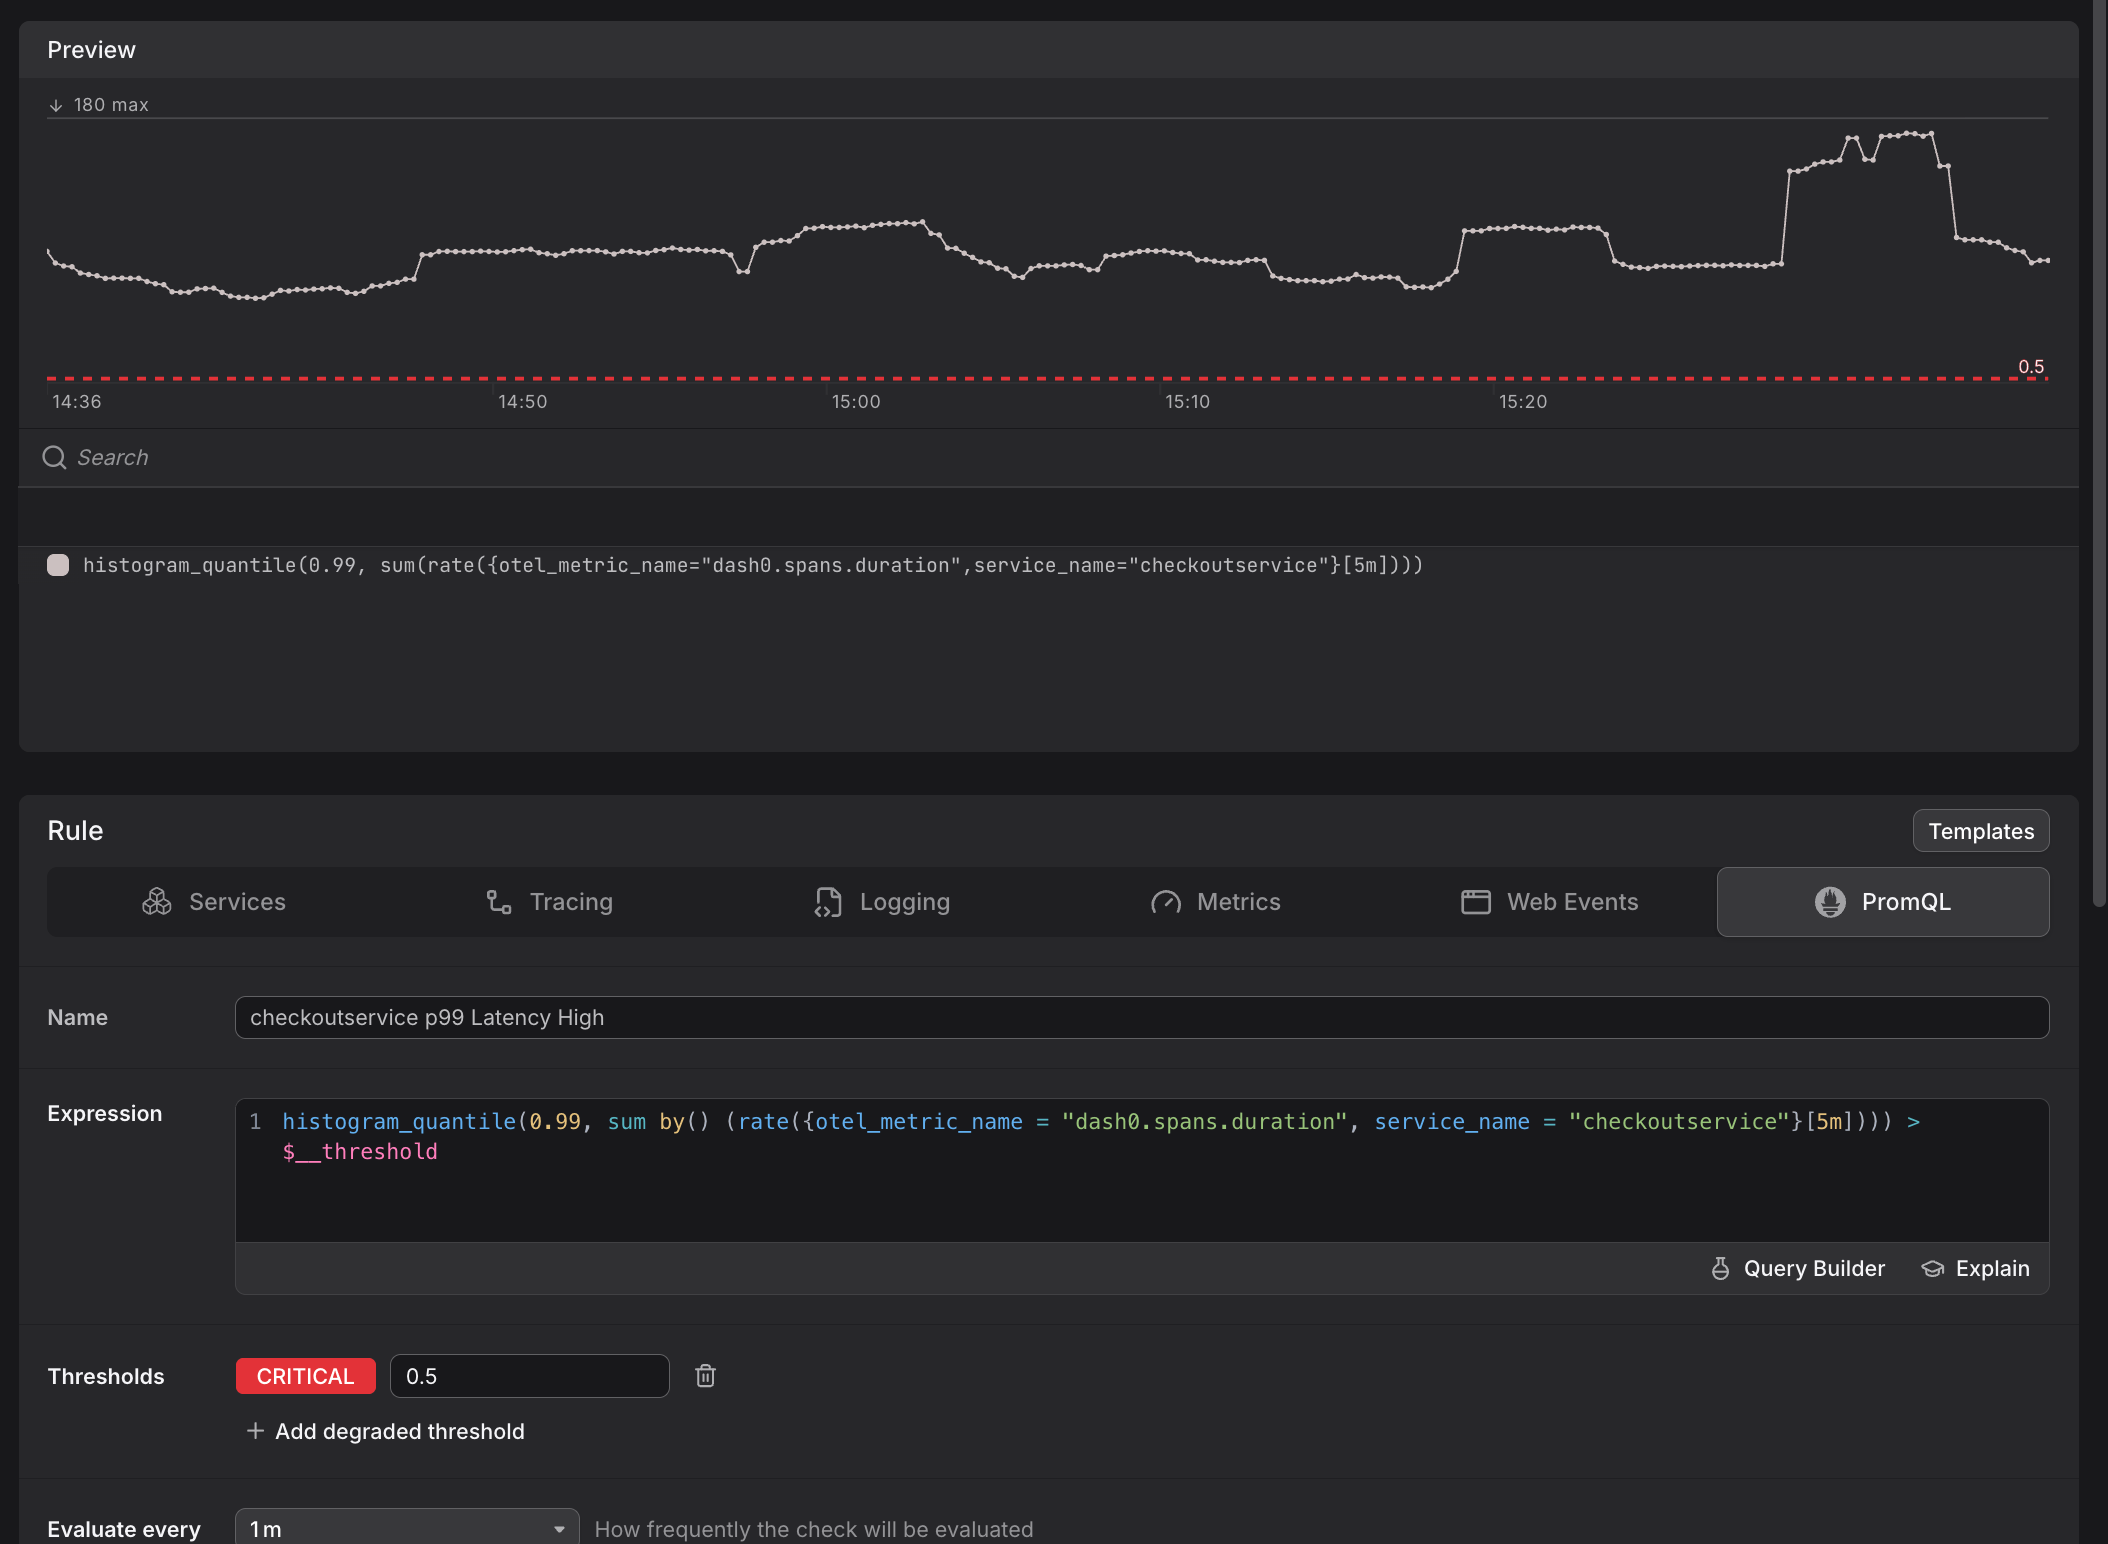Click the Query Builder flask icon
The height and width of the screenshot is (1544, 2108).
pos(1721,1268)
